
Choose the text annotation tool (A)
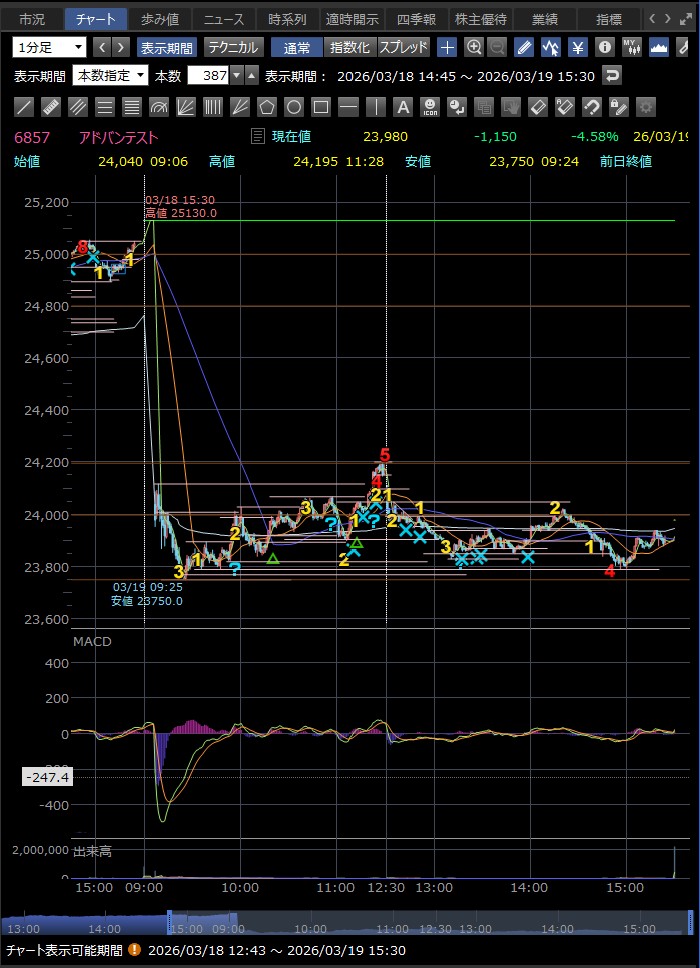402,107
